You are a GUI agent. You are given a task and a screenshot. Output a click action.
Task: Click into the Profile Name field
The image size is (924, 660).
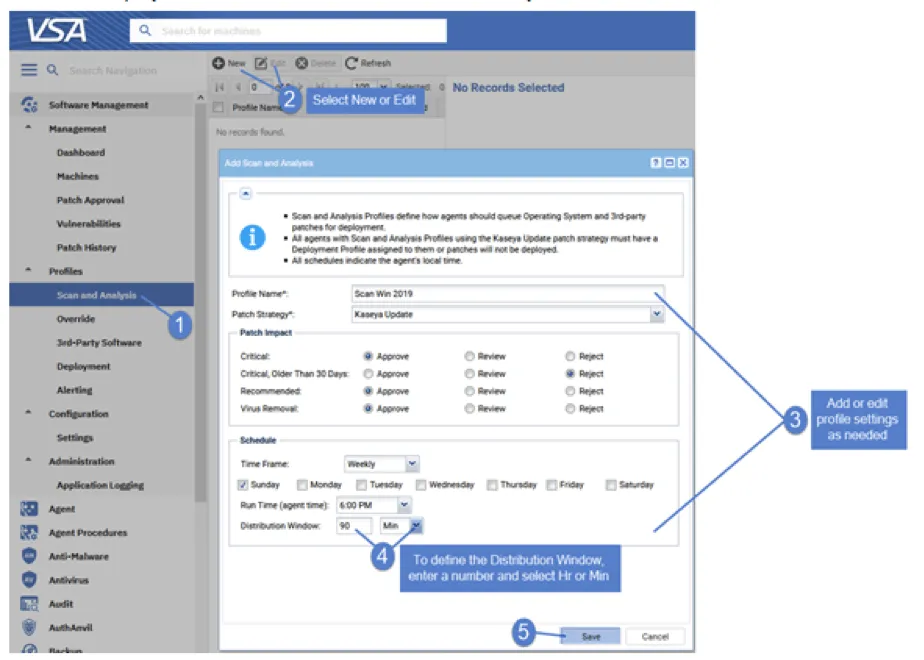click(x=506, y=294)
